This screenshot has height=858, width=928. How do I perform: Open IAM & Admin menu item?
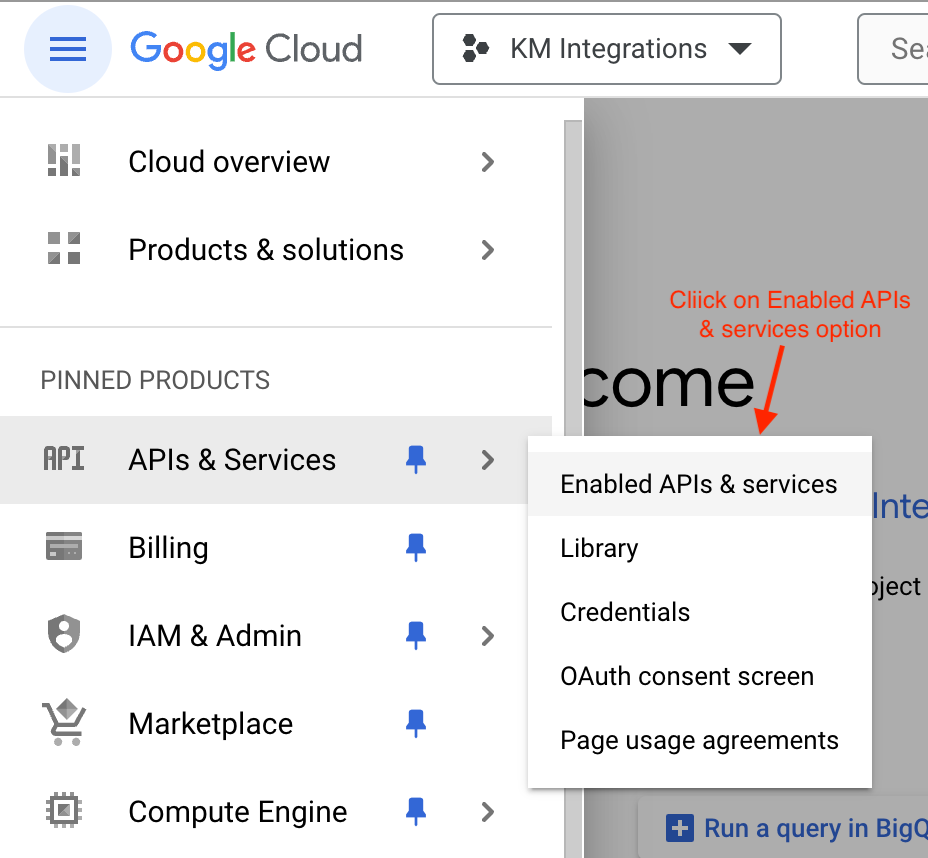click(276, 636)
